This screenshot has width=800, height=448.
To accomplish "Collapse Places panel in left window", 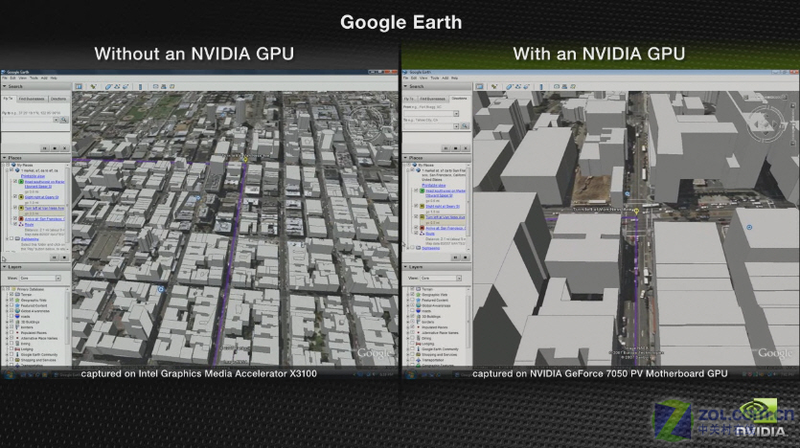I will [4, 158].
